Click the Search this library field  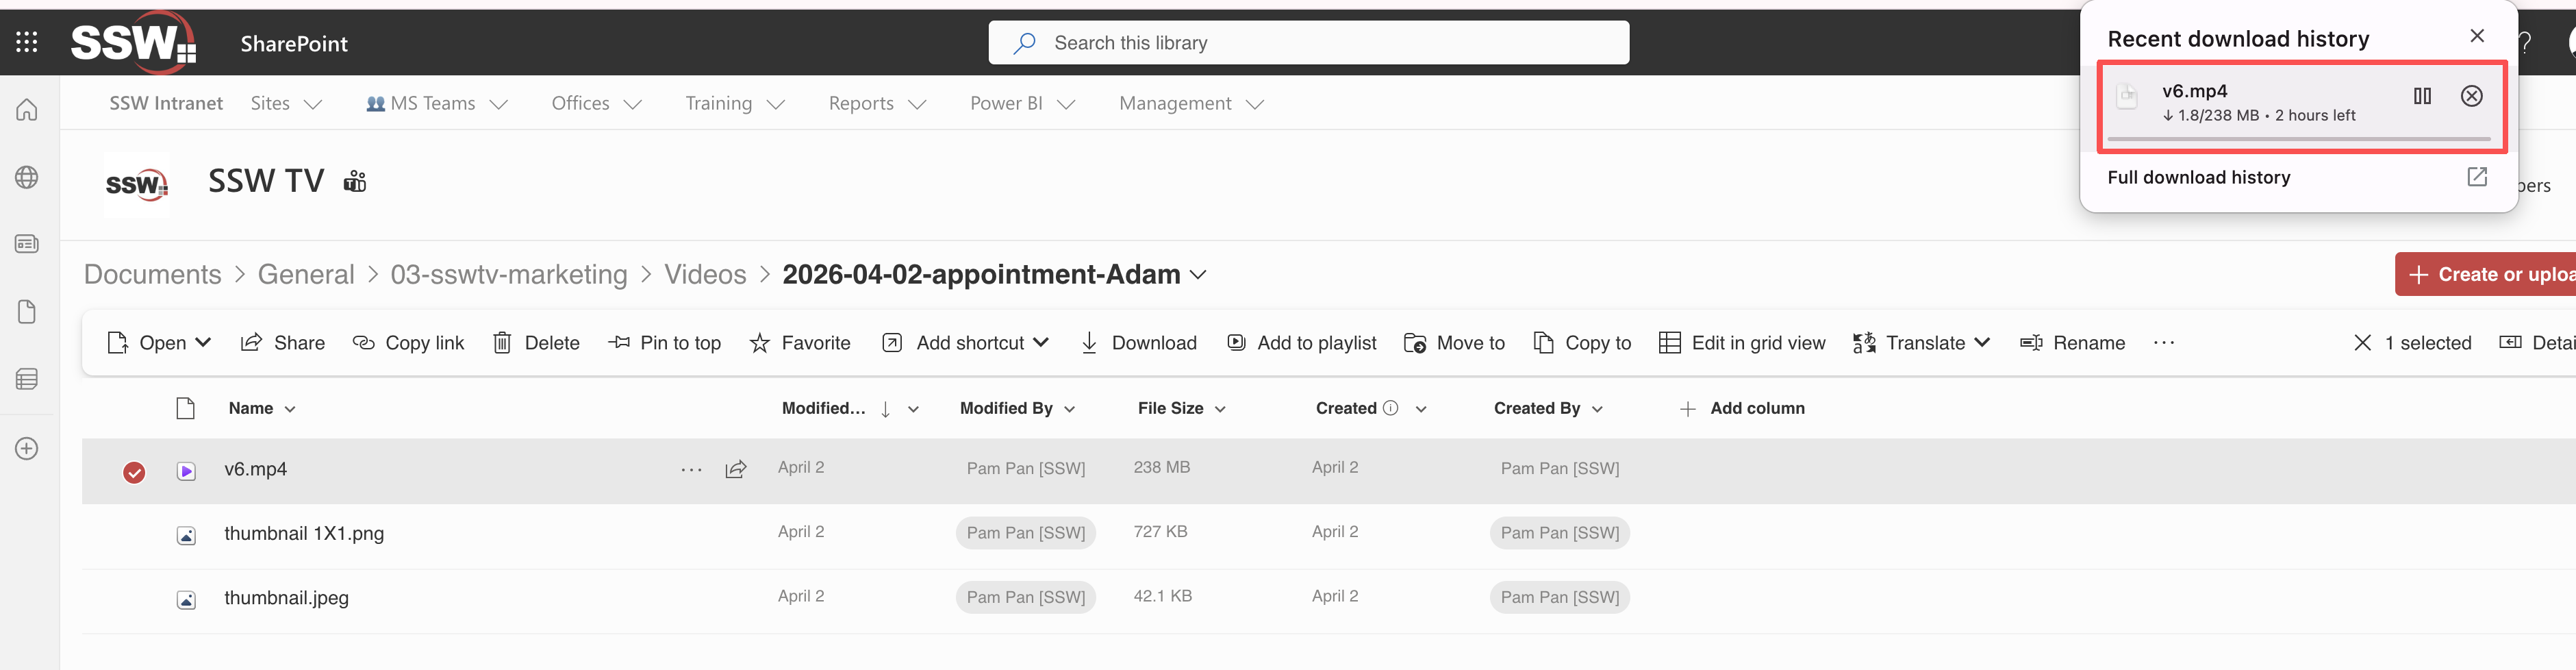tap(1308, 43)
